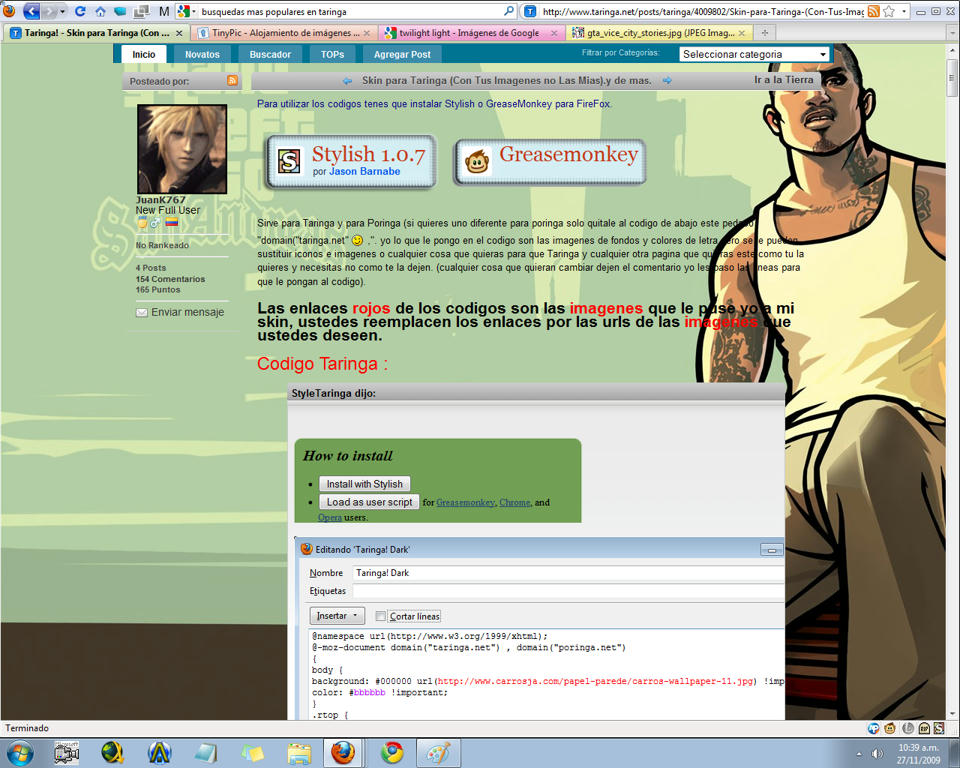Minimize the 'Editando Taringa! Dark' window
The width and height of the screenshot is (960, 768).
(771, 550)
